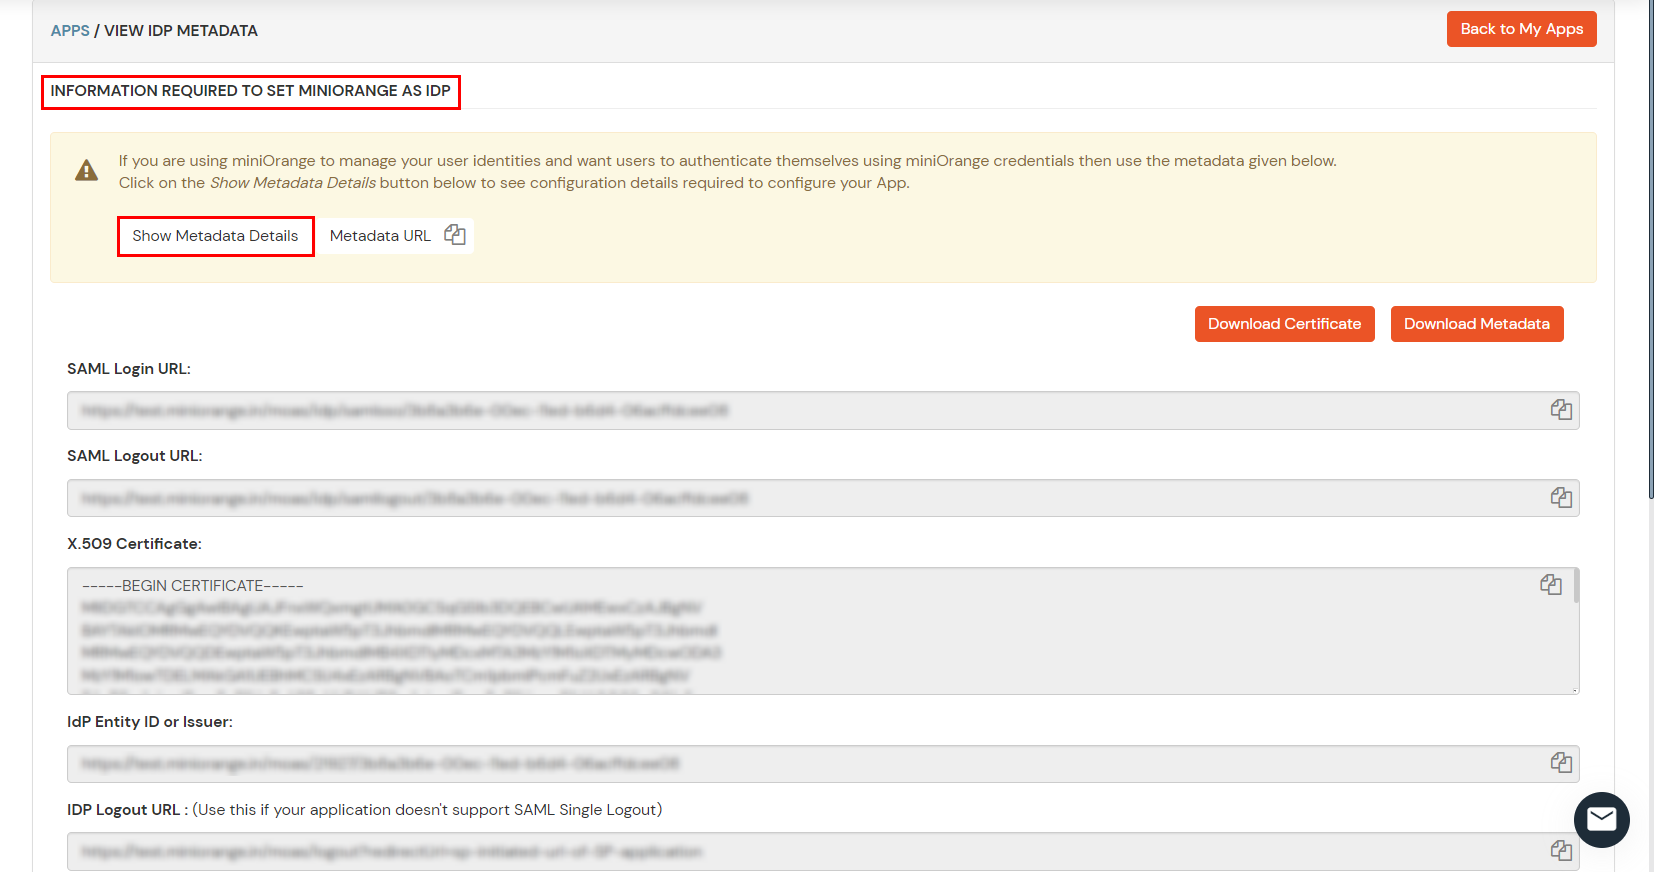Click the SAML Login URL field

[823, 411]
